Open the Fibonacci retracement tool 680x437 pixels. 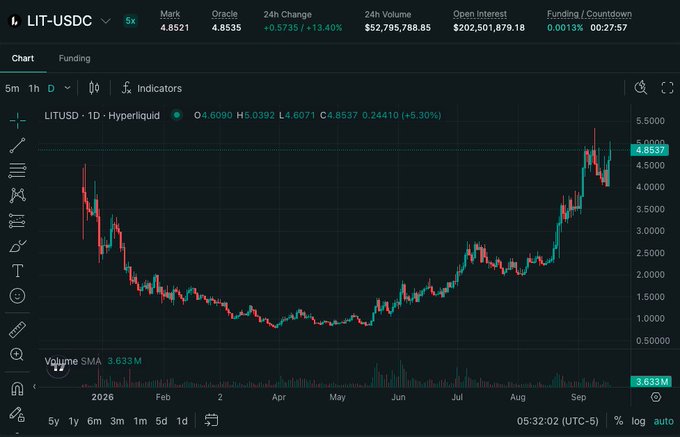17,170
